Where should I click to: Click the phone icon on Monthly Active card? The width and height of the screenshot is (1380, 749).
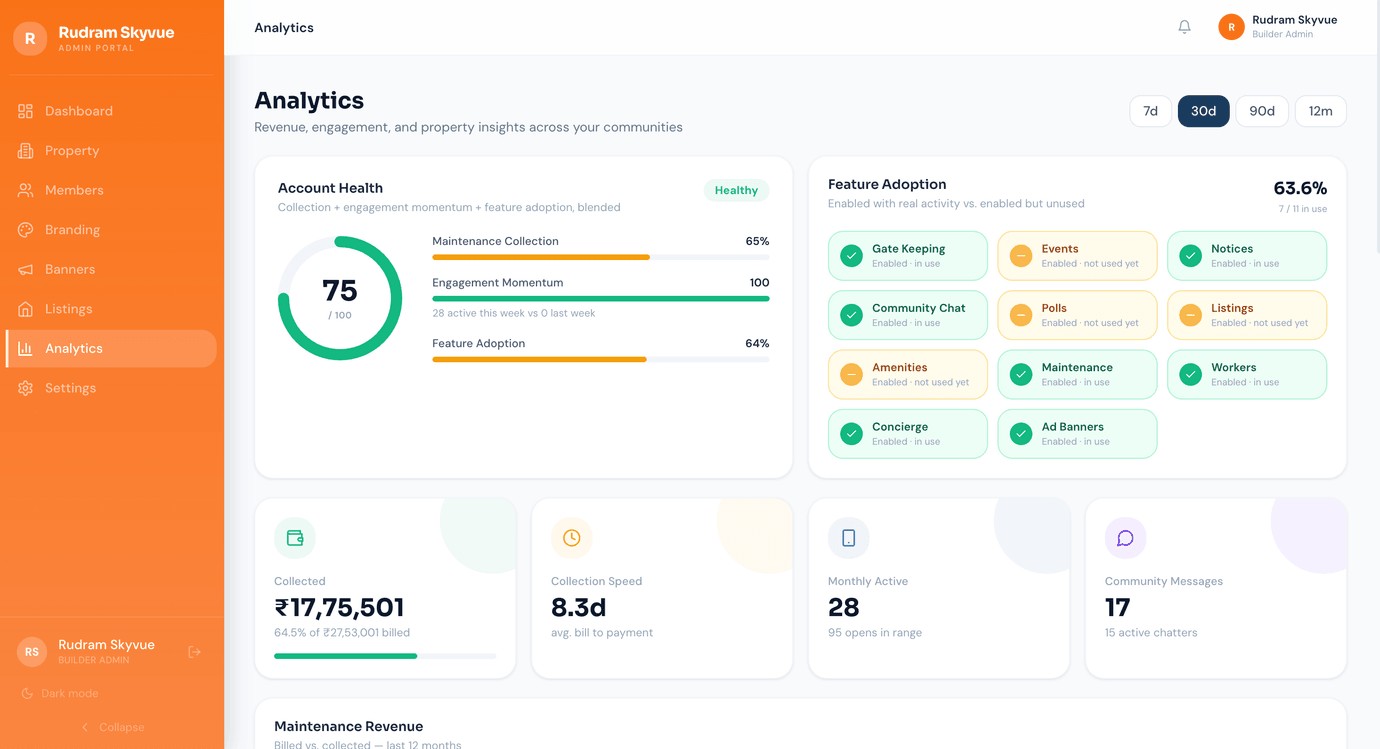click(x=849, y=538)
